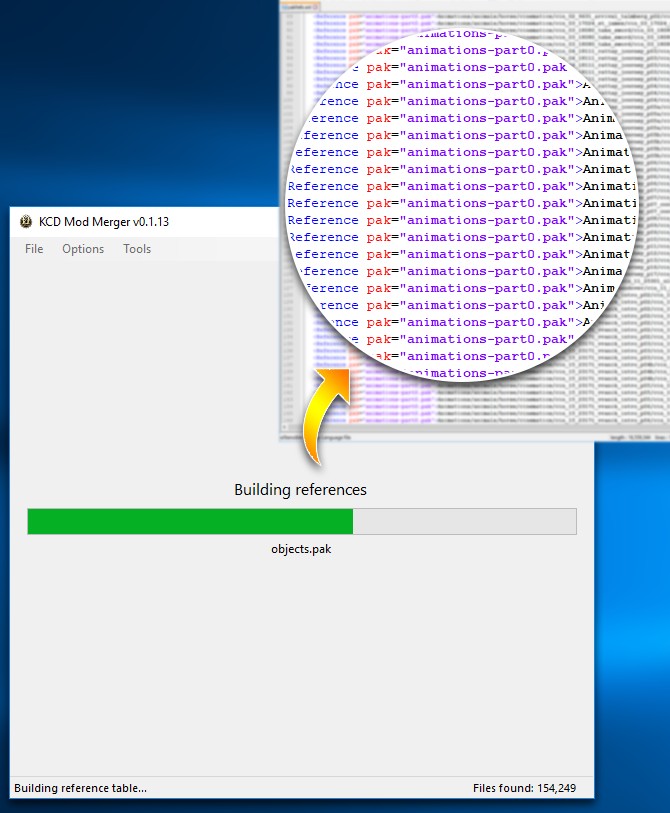Click the green filled part of progress bar
Image resolution: width=670 pixels, height=813 pixels.
tap(190, 521)
